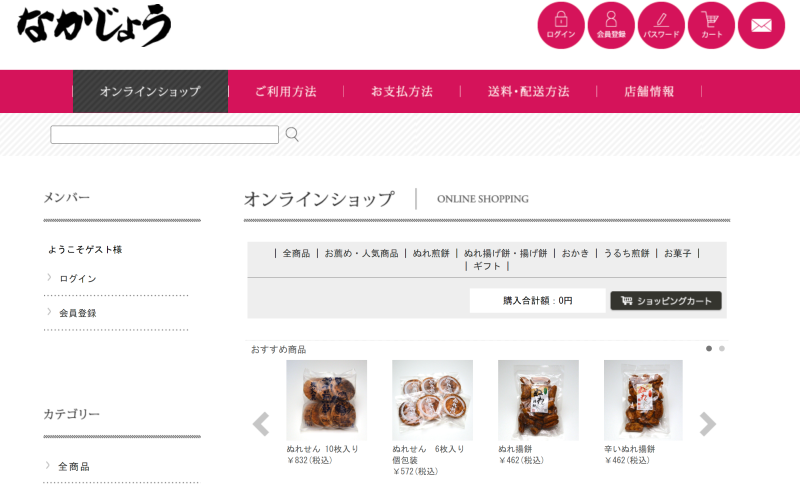Open the cart icon in header
Screen dimensions: 800x485
[711, 25]
